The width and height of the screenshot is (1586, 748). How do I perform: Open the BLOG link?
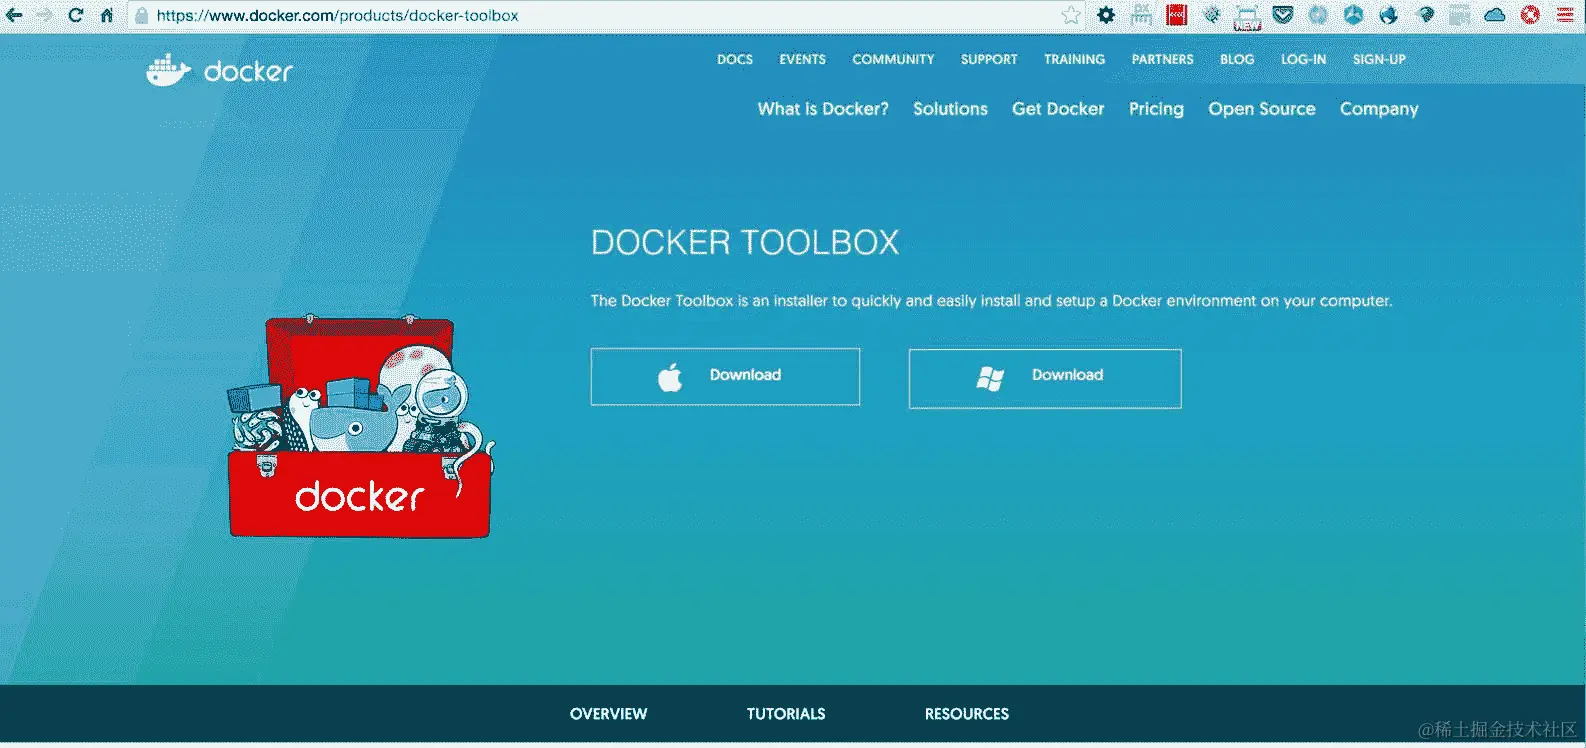pos(1237,59)
